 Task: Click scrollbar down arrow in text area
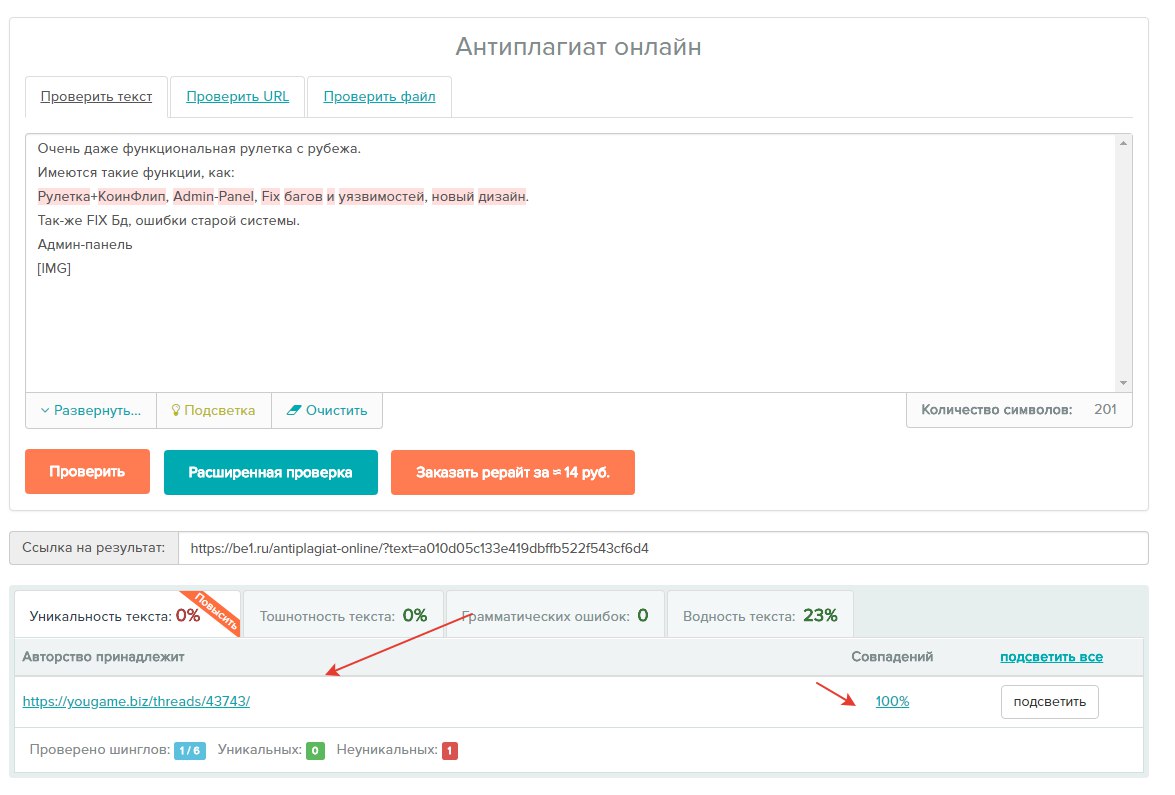(1123, 383)
